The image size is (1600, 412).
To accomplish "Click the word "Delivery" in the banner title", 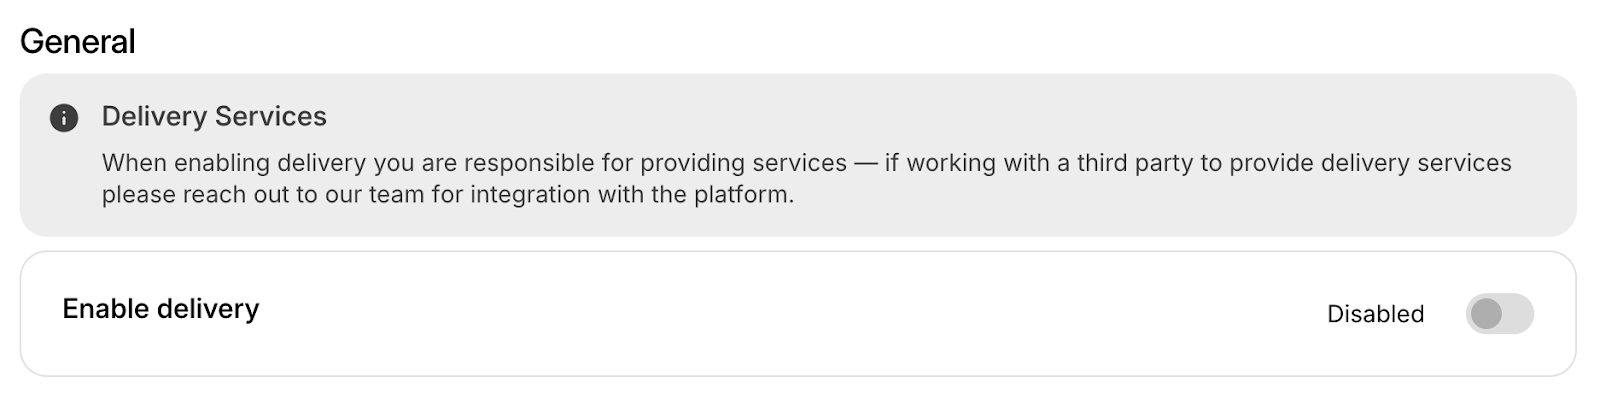I will point(154,117).
